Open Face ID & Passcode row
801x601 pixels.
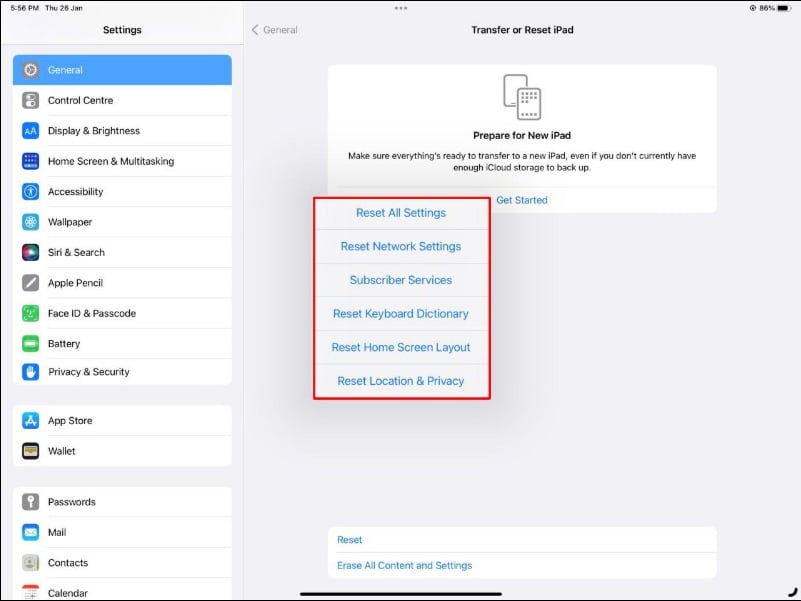122,313
